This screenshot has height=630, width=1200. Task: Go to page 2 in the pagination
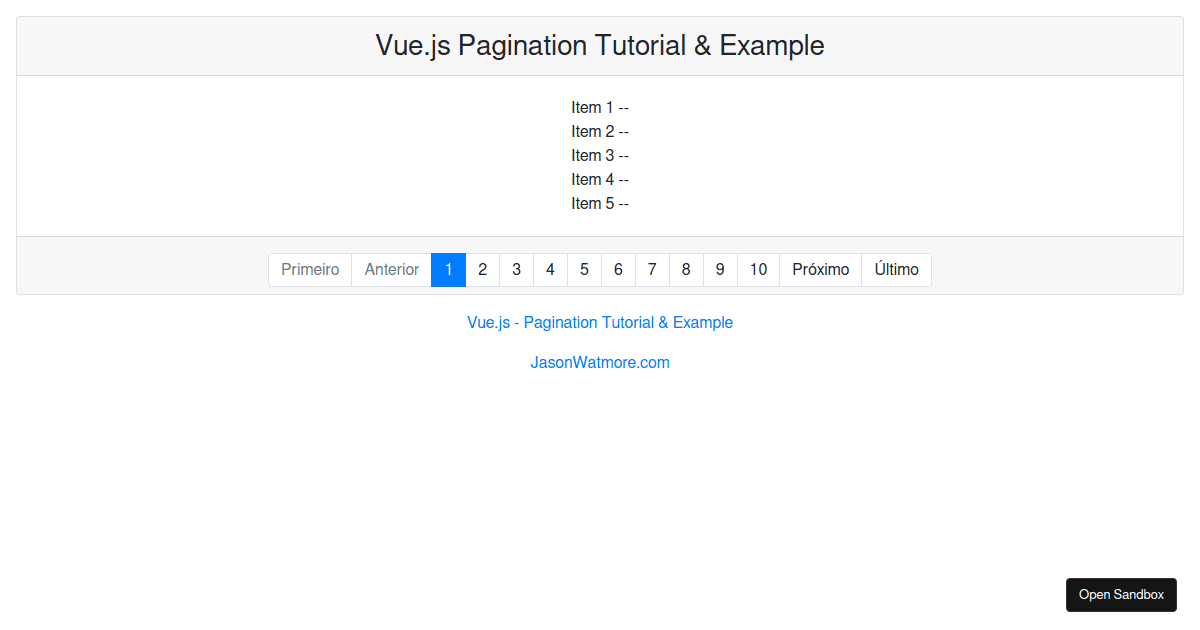coord(482,269)
